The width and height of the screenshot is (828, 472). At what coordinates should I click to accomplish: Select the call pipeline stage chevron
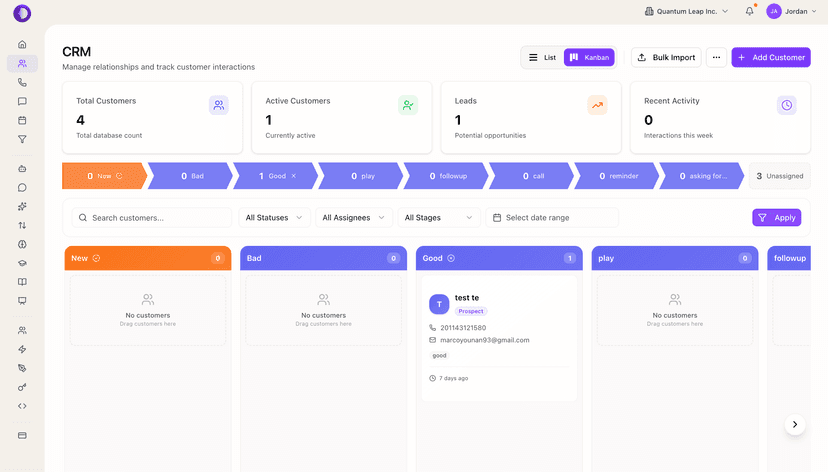click(x=532, y=176)
